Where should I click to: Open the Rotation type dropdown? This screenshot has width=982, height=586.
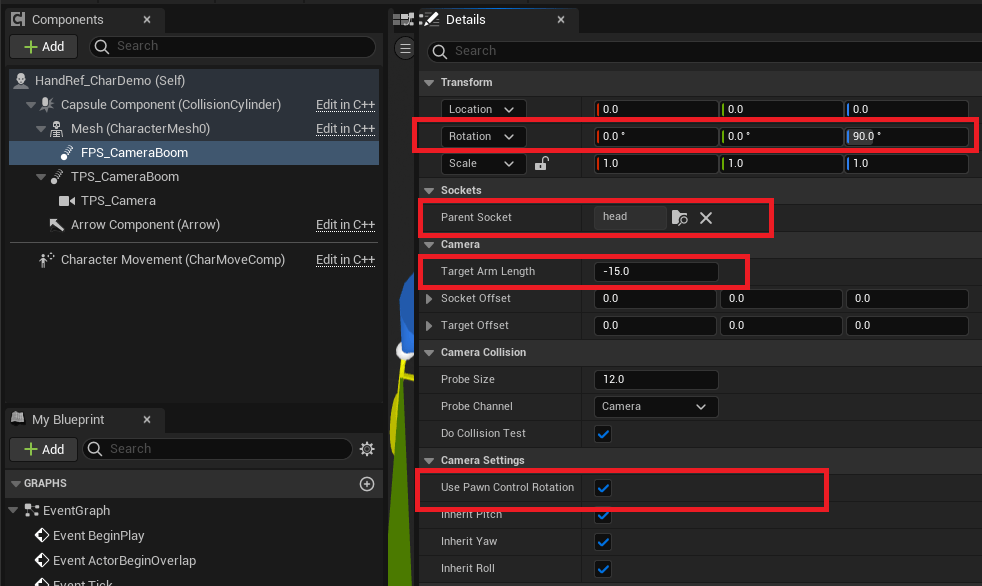pyautogui.click(x=483, y=137)
